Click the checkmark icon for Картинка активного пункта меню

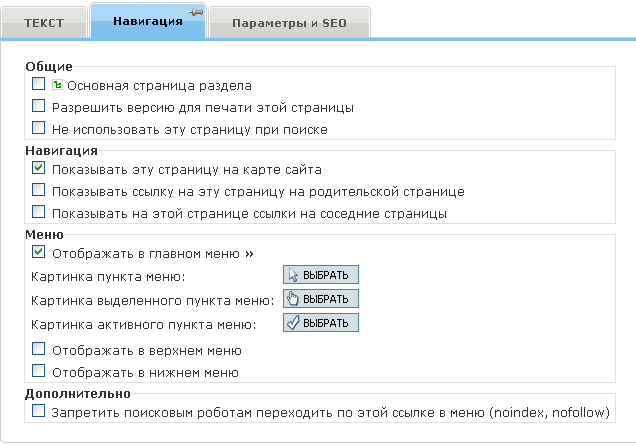tap(293, 322)
